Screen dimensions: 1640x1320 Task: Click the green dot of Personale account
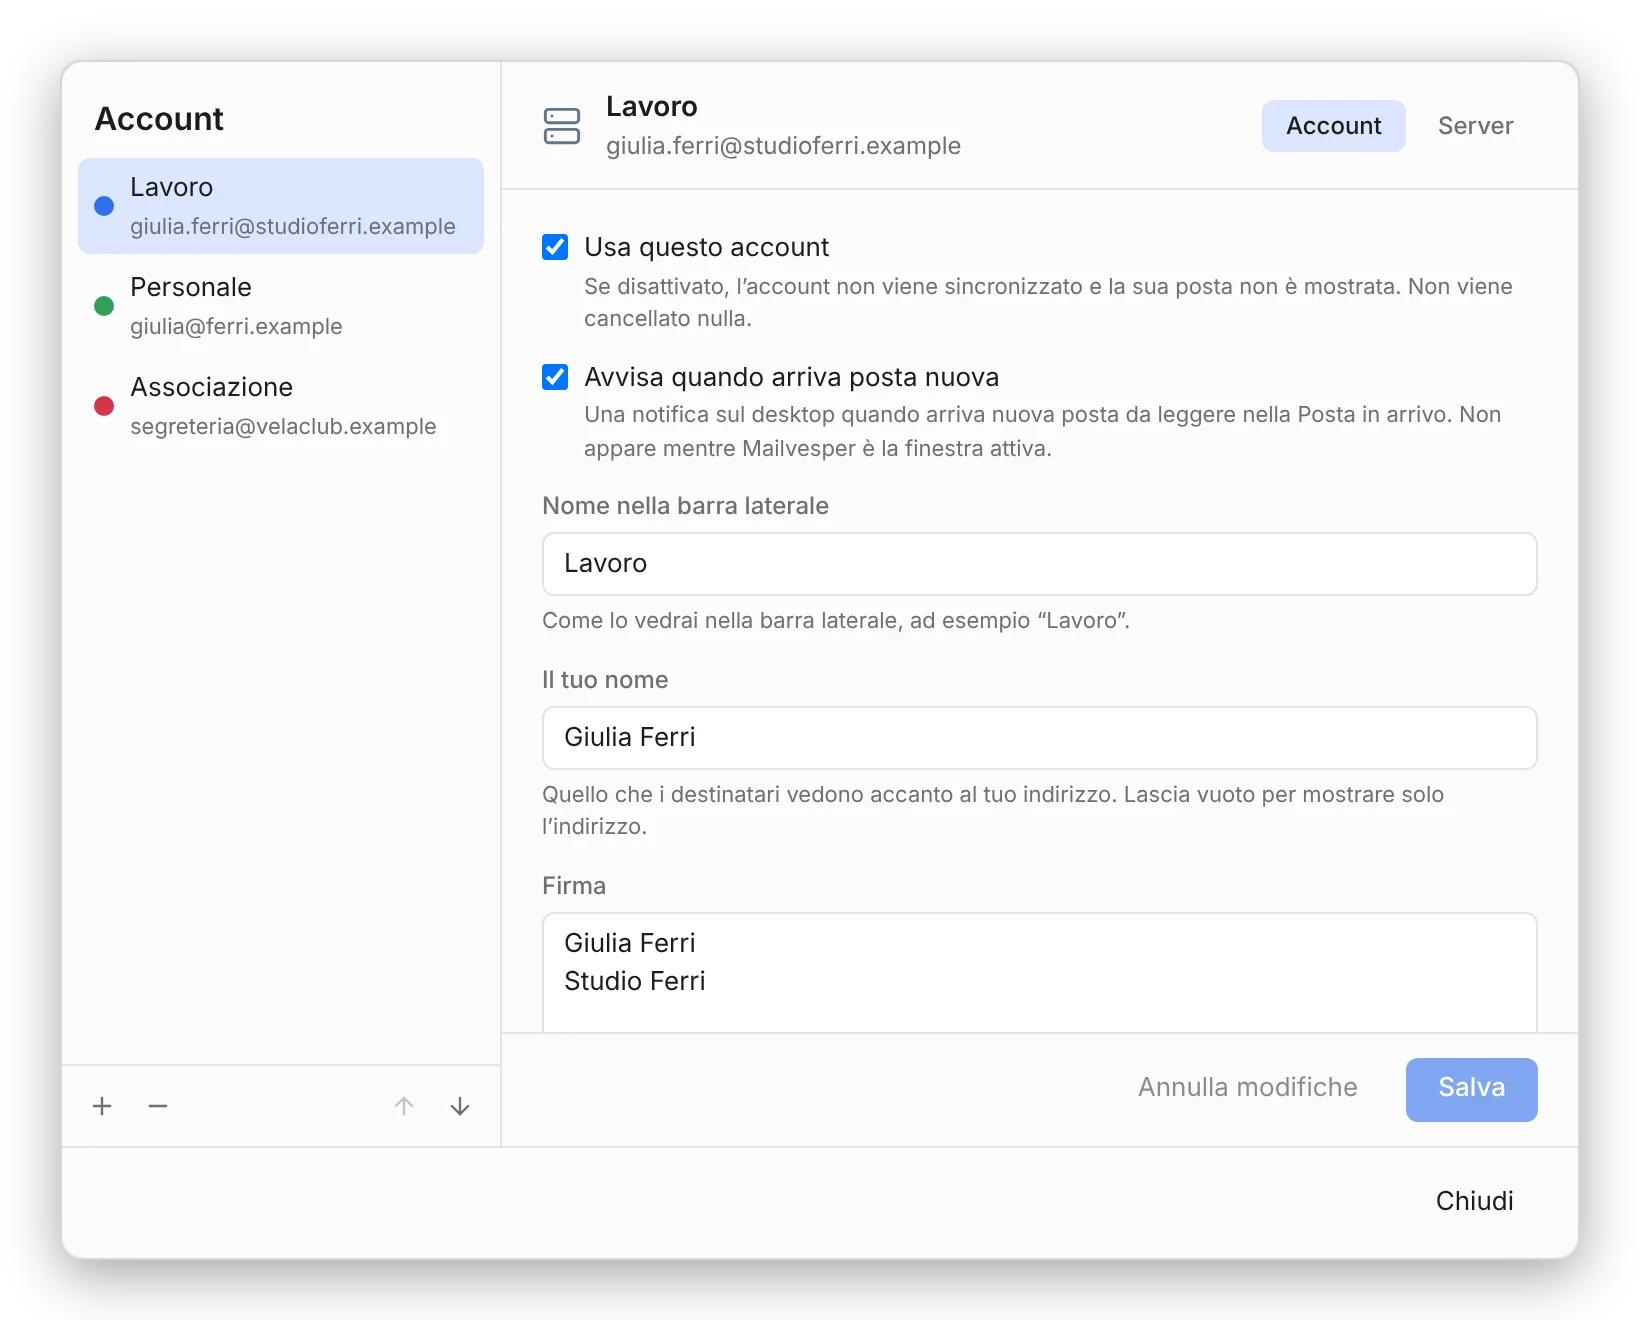tap(104, 306)
